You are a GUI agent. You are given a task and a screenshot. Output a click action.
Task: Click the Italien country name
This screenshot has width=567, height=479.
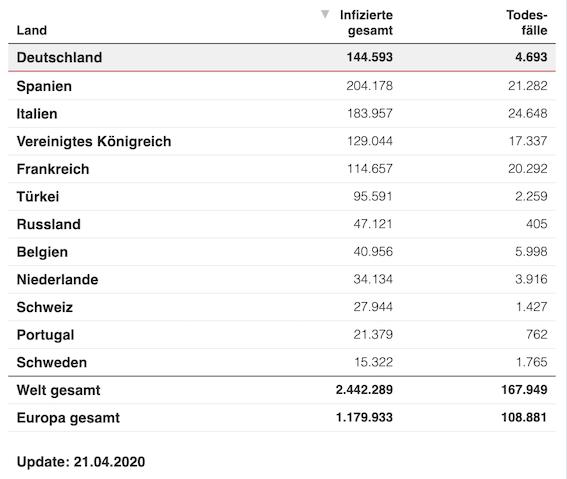37,114
